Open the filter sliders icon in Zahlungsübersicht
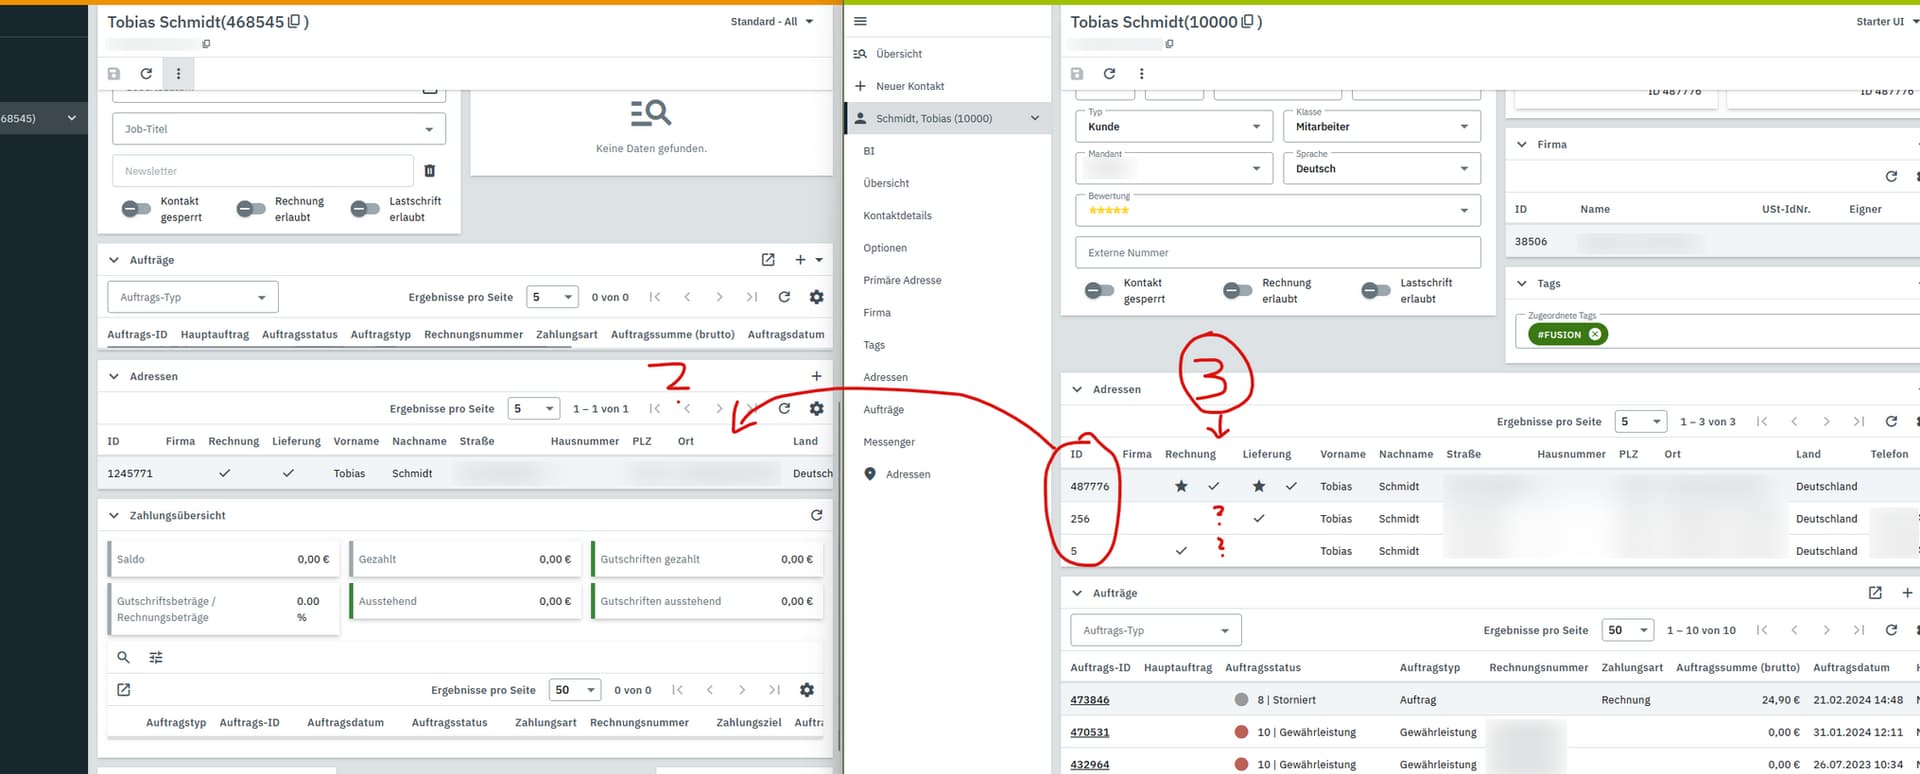This screenshot has height=774, width=1920. pyautogui.click(x=156, y=657)
